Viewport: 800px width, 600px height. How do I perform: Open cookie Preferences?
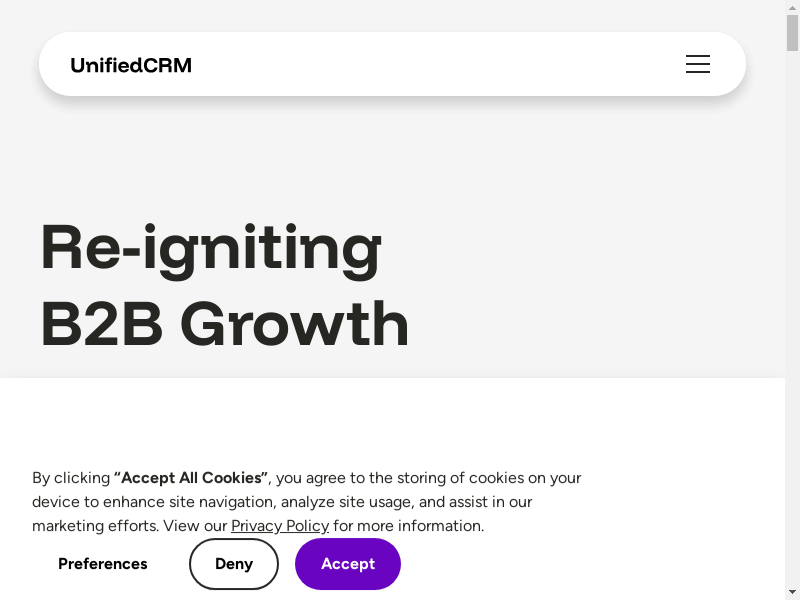click(103, 564)
